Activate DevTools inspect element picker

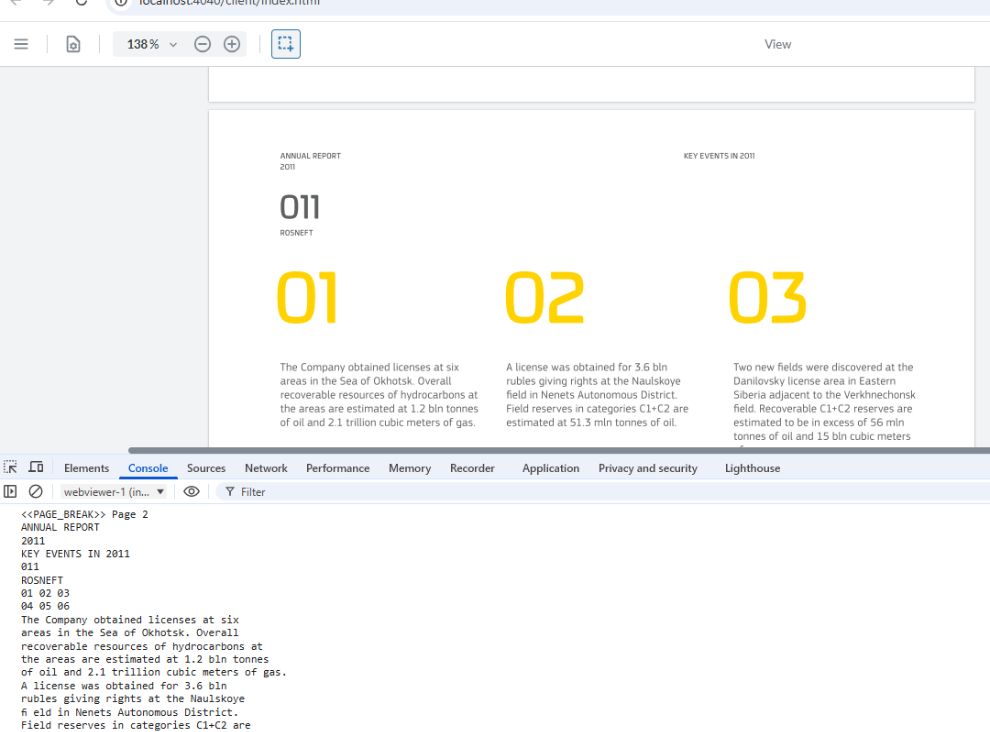coord(11,467)
